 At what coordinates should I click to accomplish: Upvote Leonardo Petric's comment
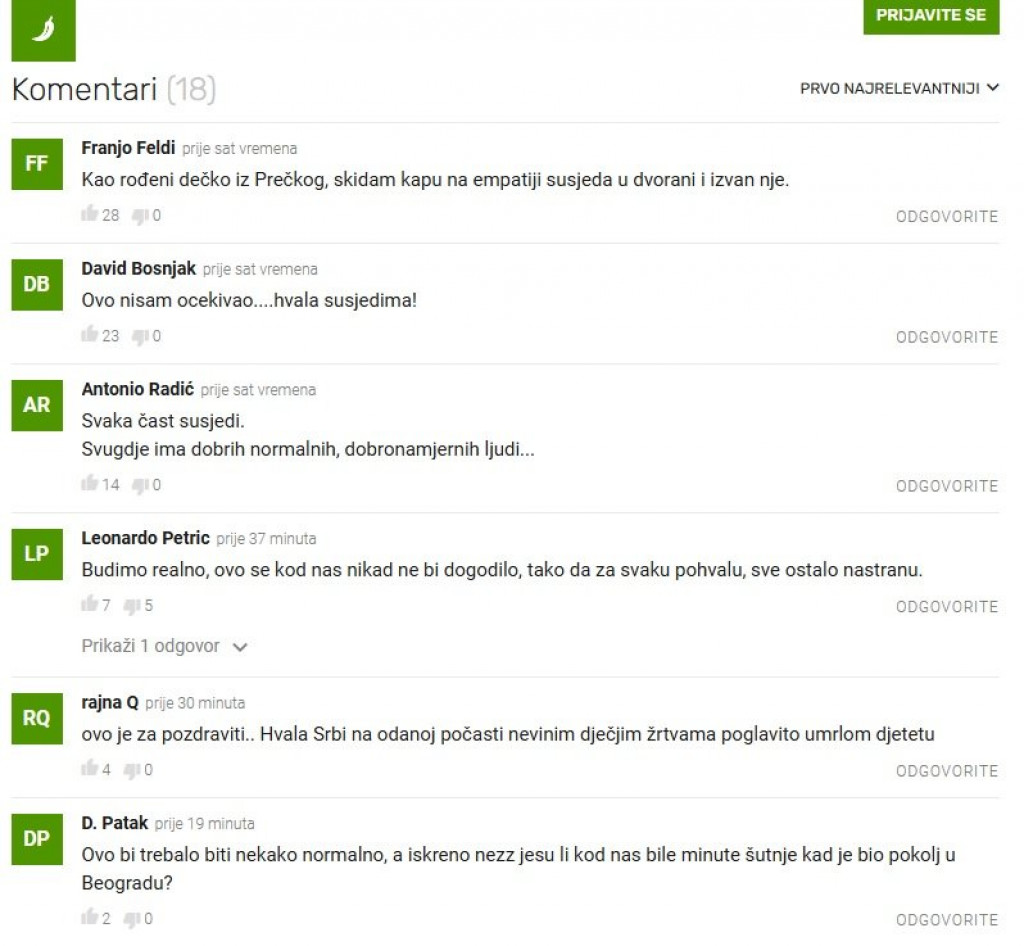click(89, 604)
